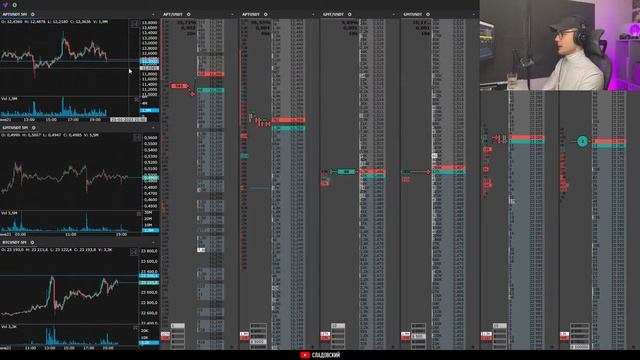Click top volume preset box in first GMT book
The image size is (640, 360).
(338, 326)
